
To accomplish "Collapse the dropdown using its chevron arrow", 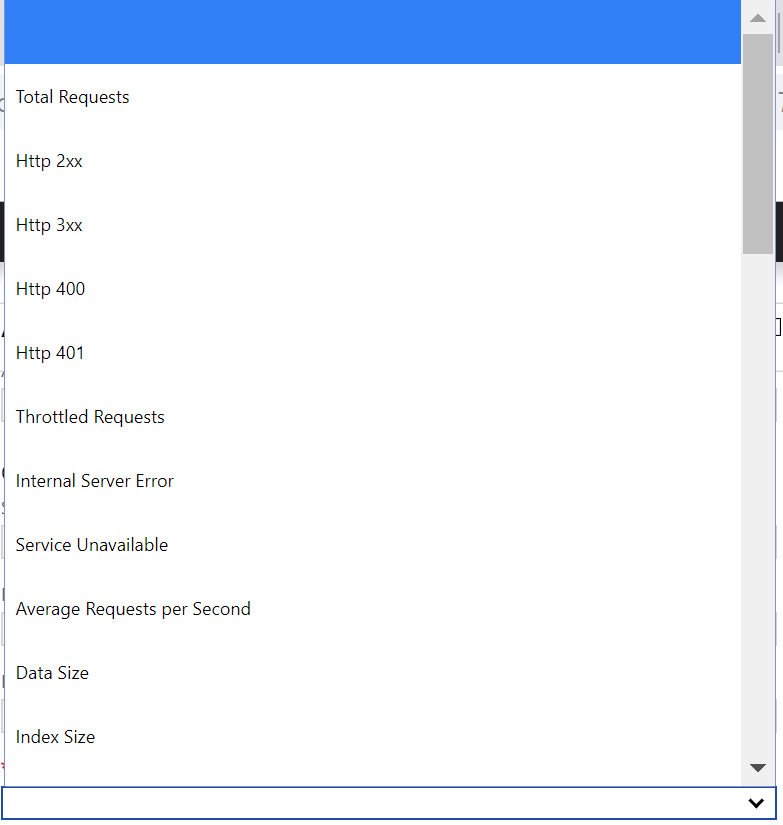I will [x=756, y=803].
